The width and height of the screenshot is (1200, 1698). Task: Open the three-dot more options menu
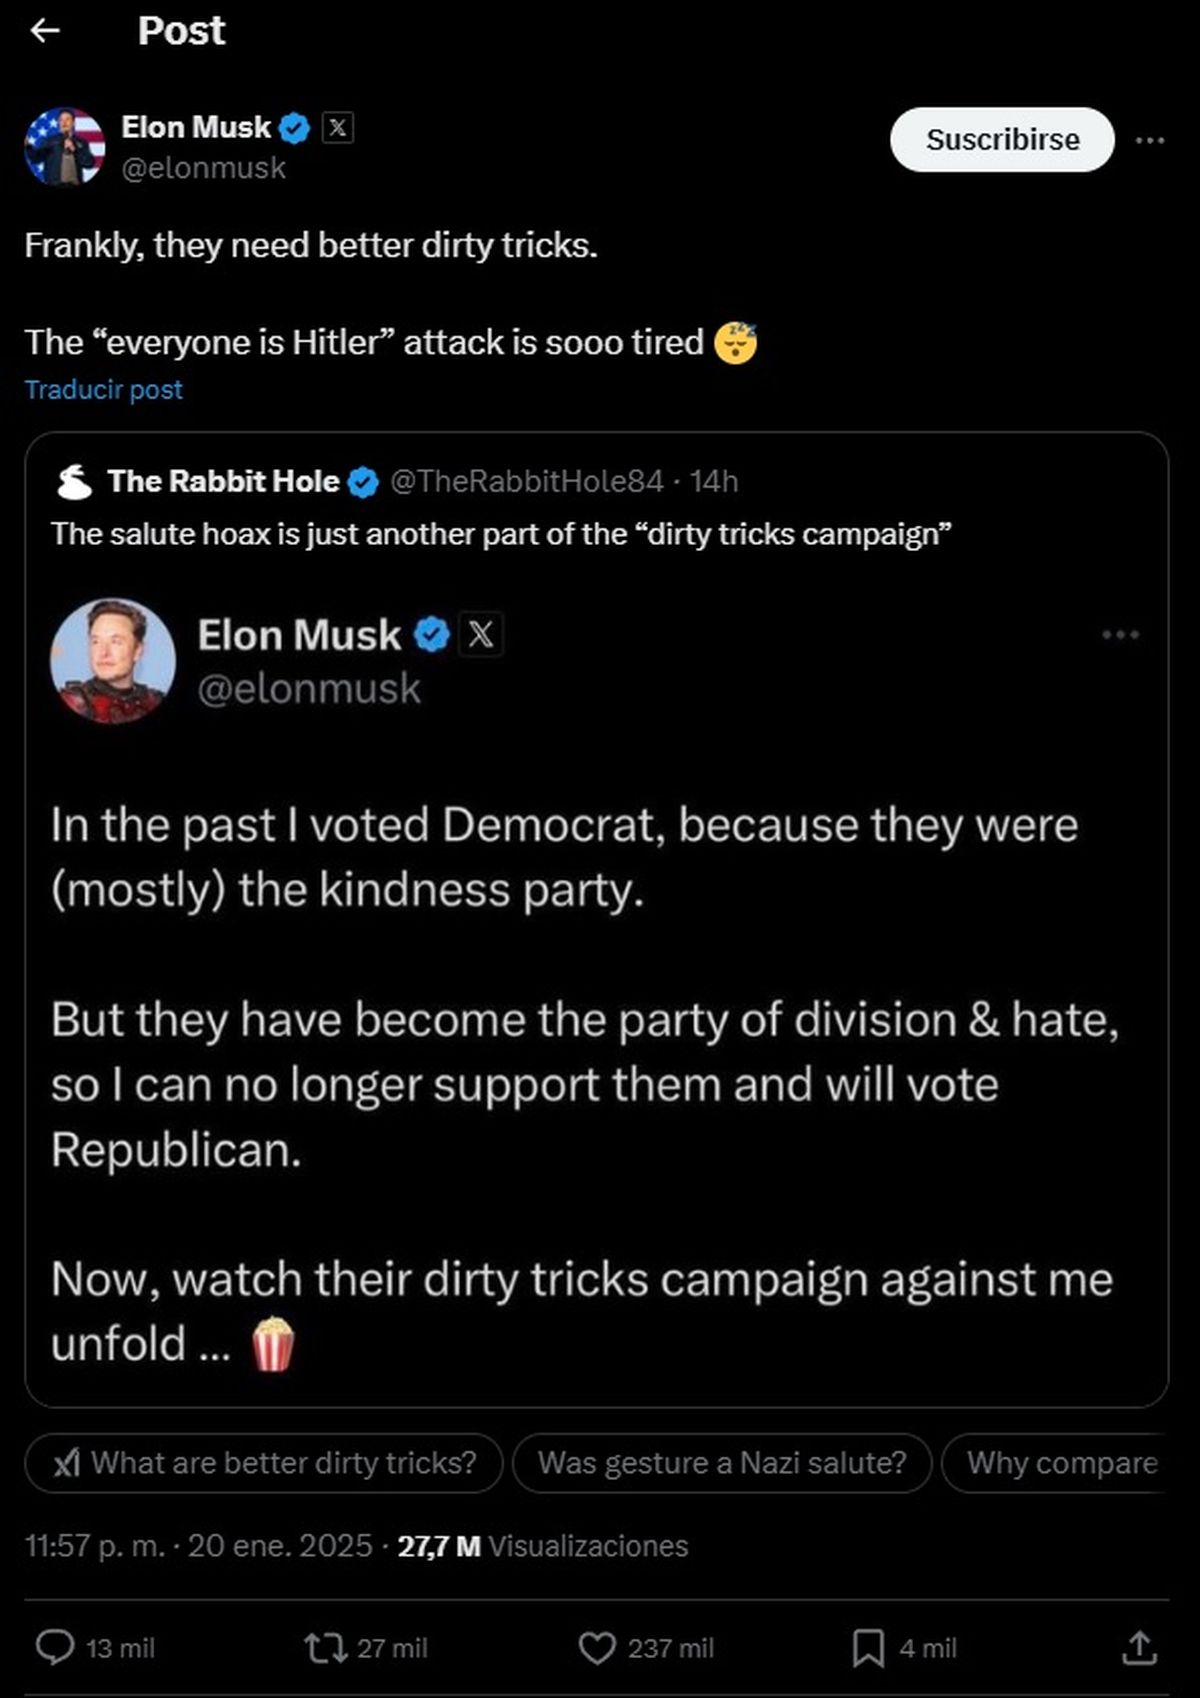(1150, 140)
